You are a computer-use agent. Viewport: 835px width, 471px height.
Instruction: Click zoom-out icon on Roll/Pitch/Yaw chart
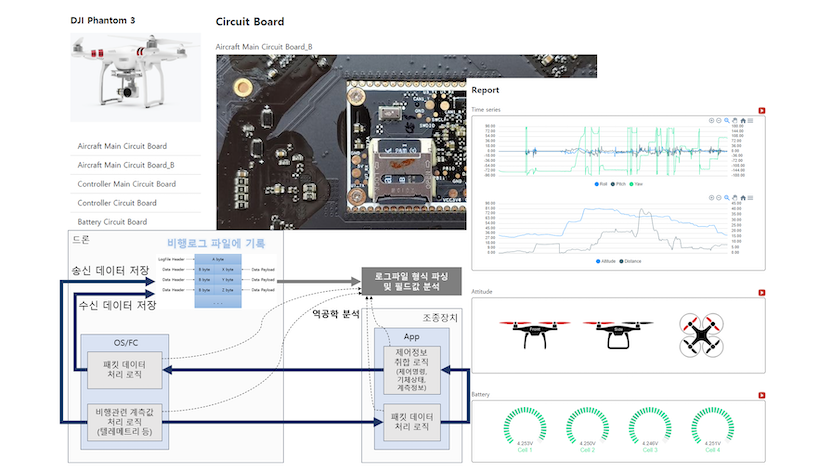point(719,120)
